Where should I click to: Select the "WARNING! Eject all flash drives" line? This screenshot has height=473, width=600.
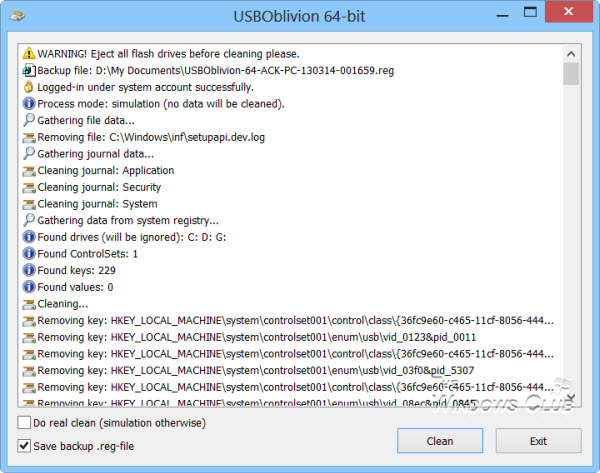point(168,54)
